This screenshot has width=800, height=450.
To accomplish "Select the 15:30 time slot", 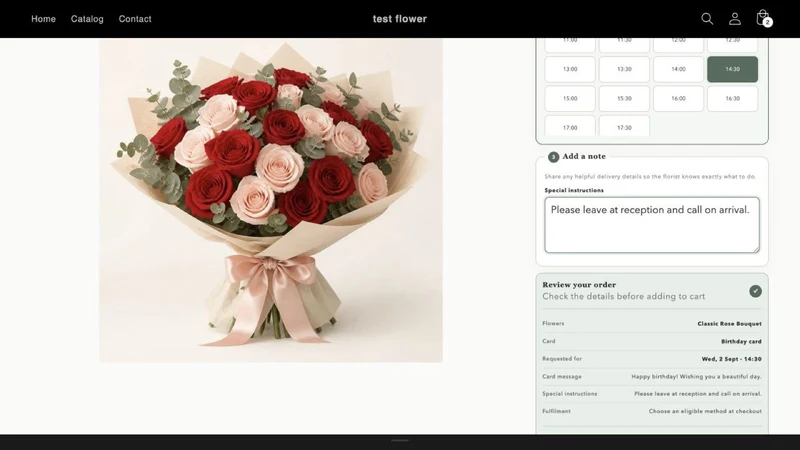I will [624, 98].
